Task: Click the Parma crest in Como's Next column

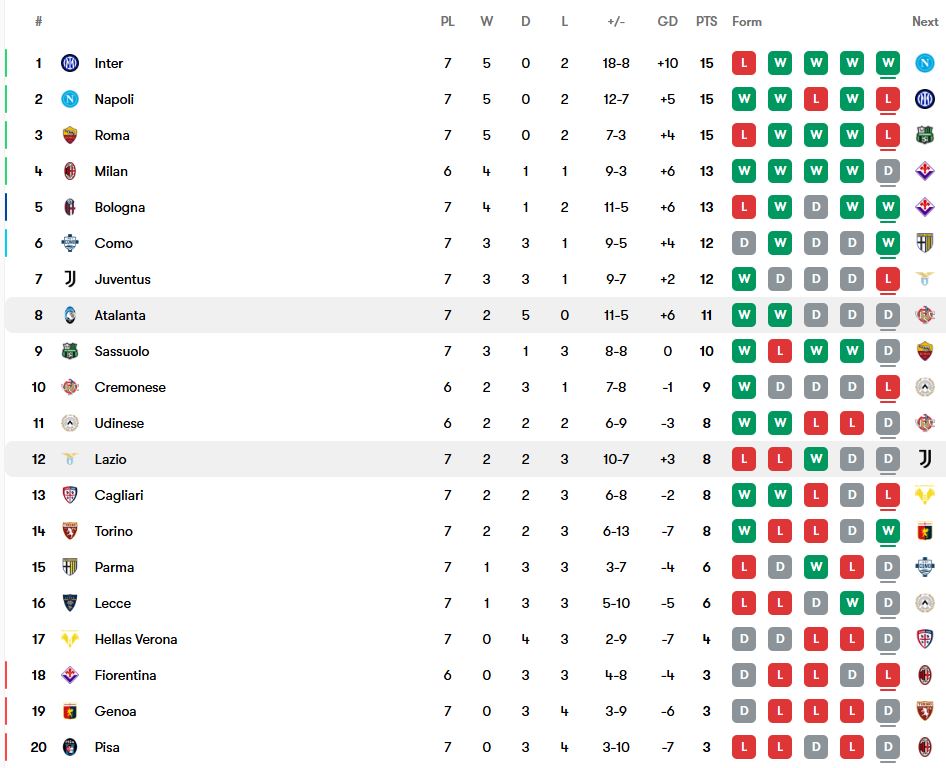Action: (x=924, y=243)
